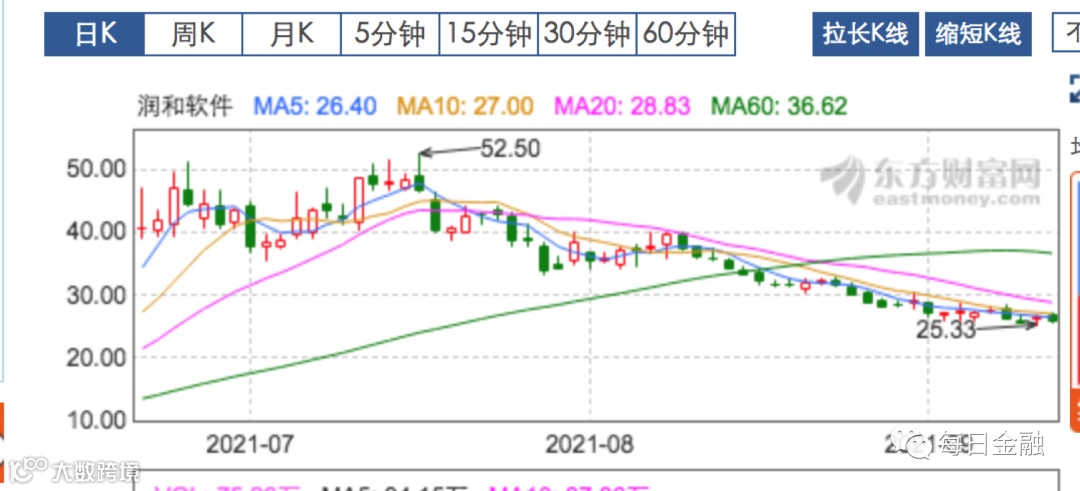
Task: Click the 25.33 low price label
Action: [x=946, y=331]
